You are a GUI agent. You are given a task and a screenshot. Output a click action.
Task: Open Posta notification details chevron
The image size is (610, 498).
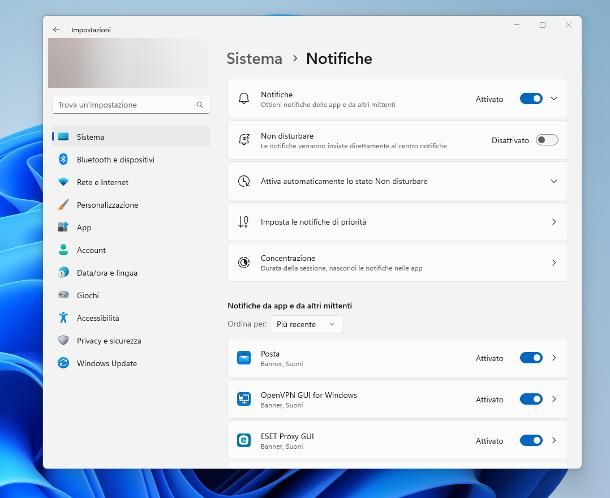click(x=554, y=358)
